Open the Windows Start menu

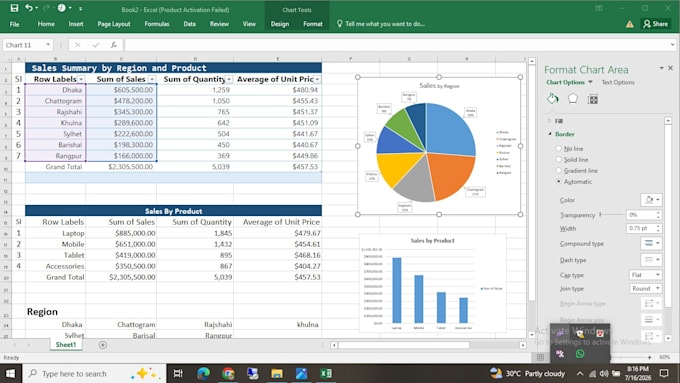coord(10,373)
